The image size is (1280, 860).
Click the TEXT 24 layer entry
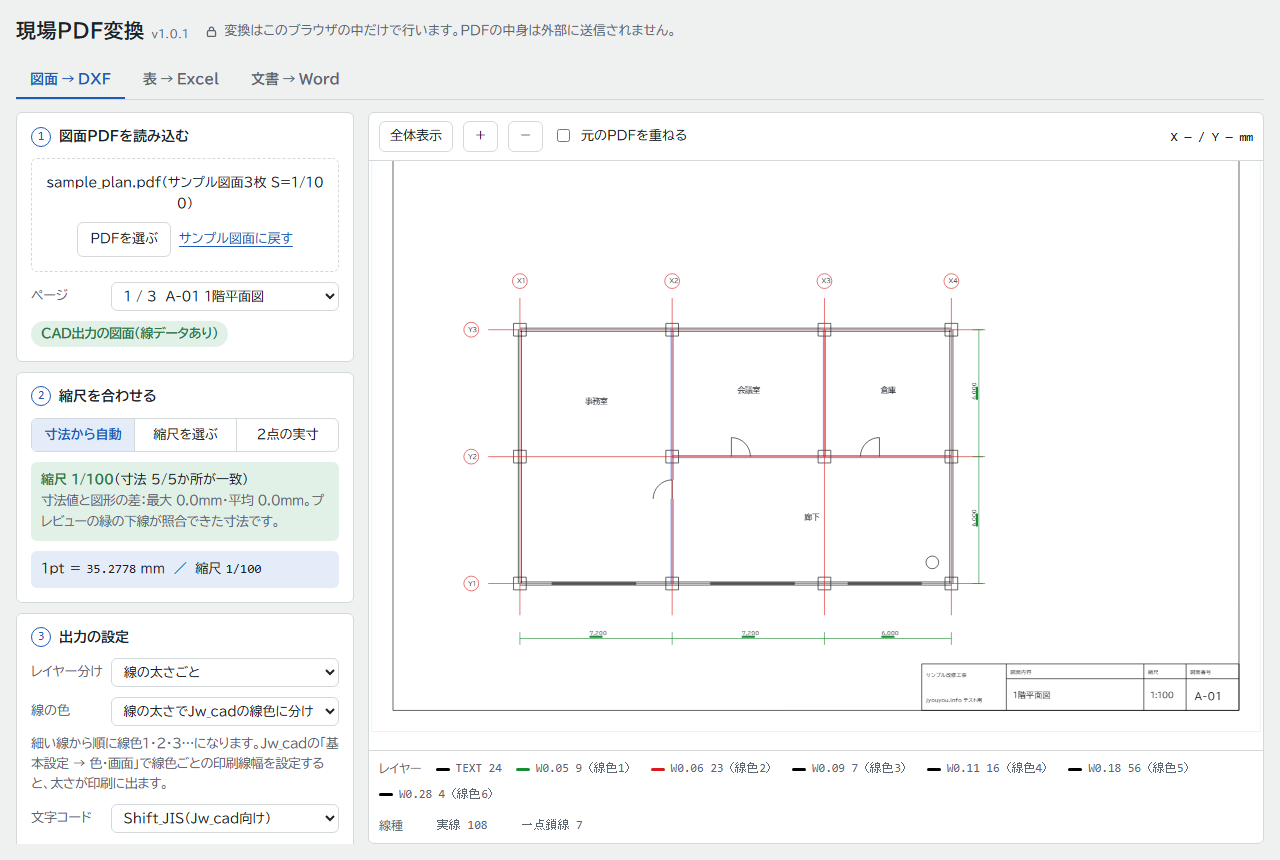tap(469, 769)
